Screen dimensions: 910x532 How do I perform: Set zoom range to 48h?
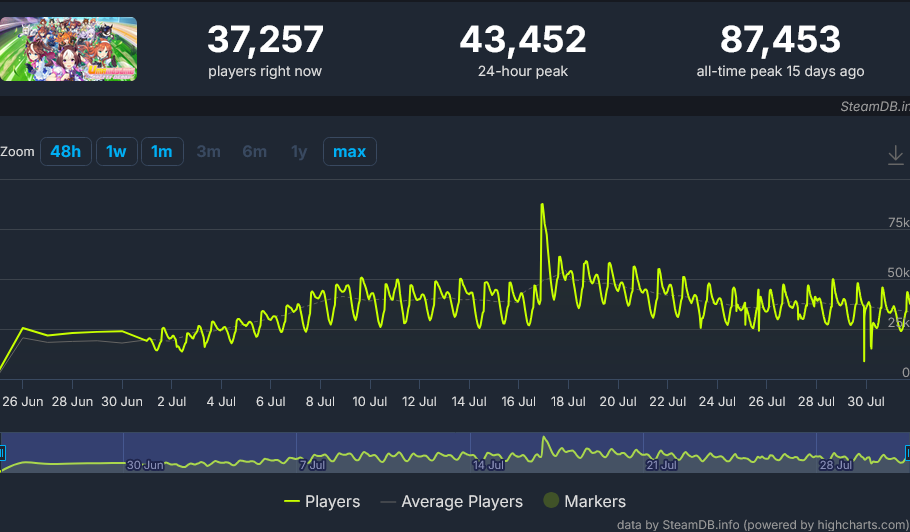click(x=66, y=152)
